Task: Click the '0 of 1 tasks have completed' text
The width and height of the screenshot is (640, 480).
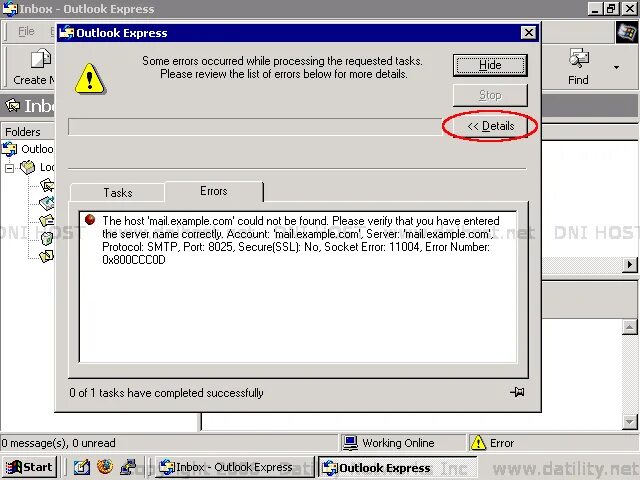Action: pos(166,393)
